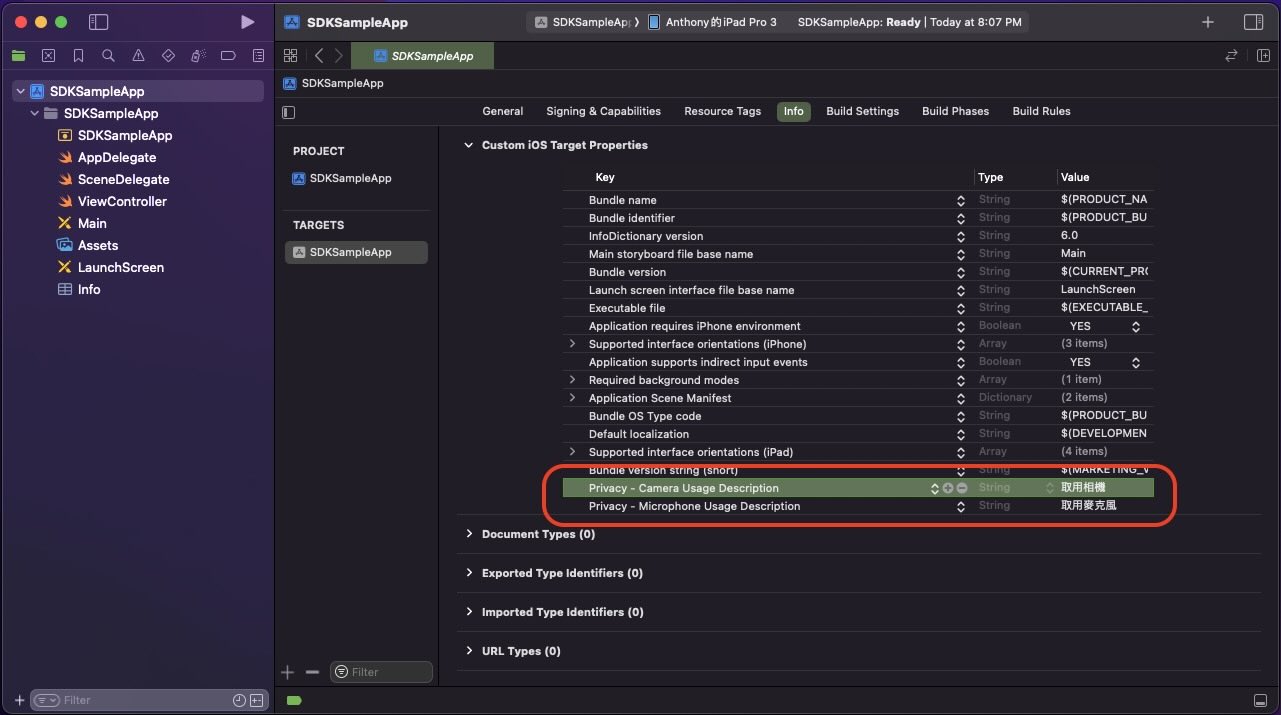The height and width of the screenshot is (715, 1281).
Task: Select SDKSampleApp under TARGETS
Action: tap(350, 252)
